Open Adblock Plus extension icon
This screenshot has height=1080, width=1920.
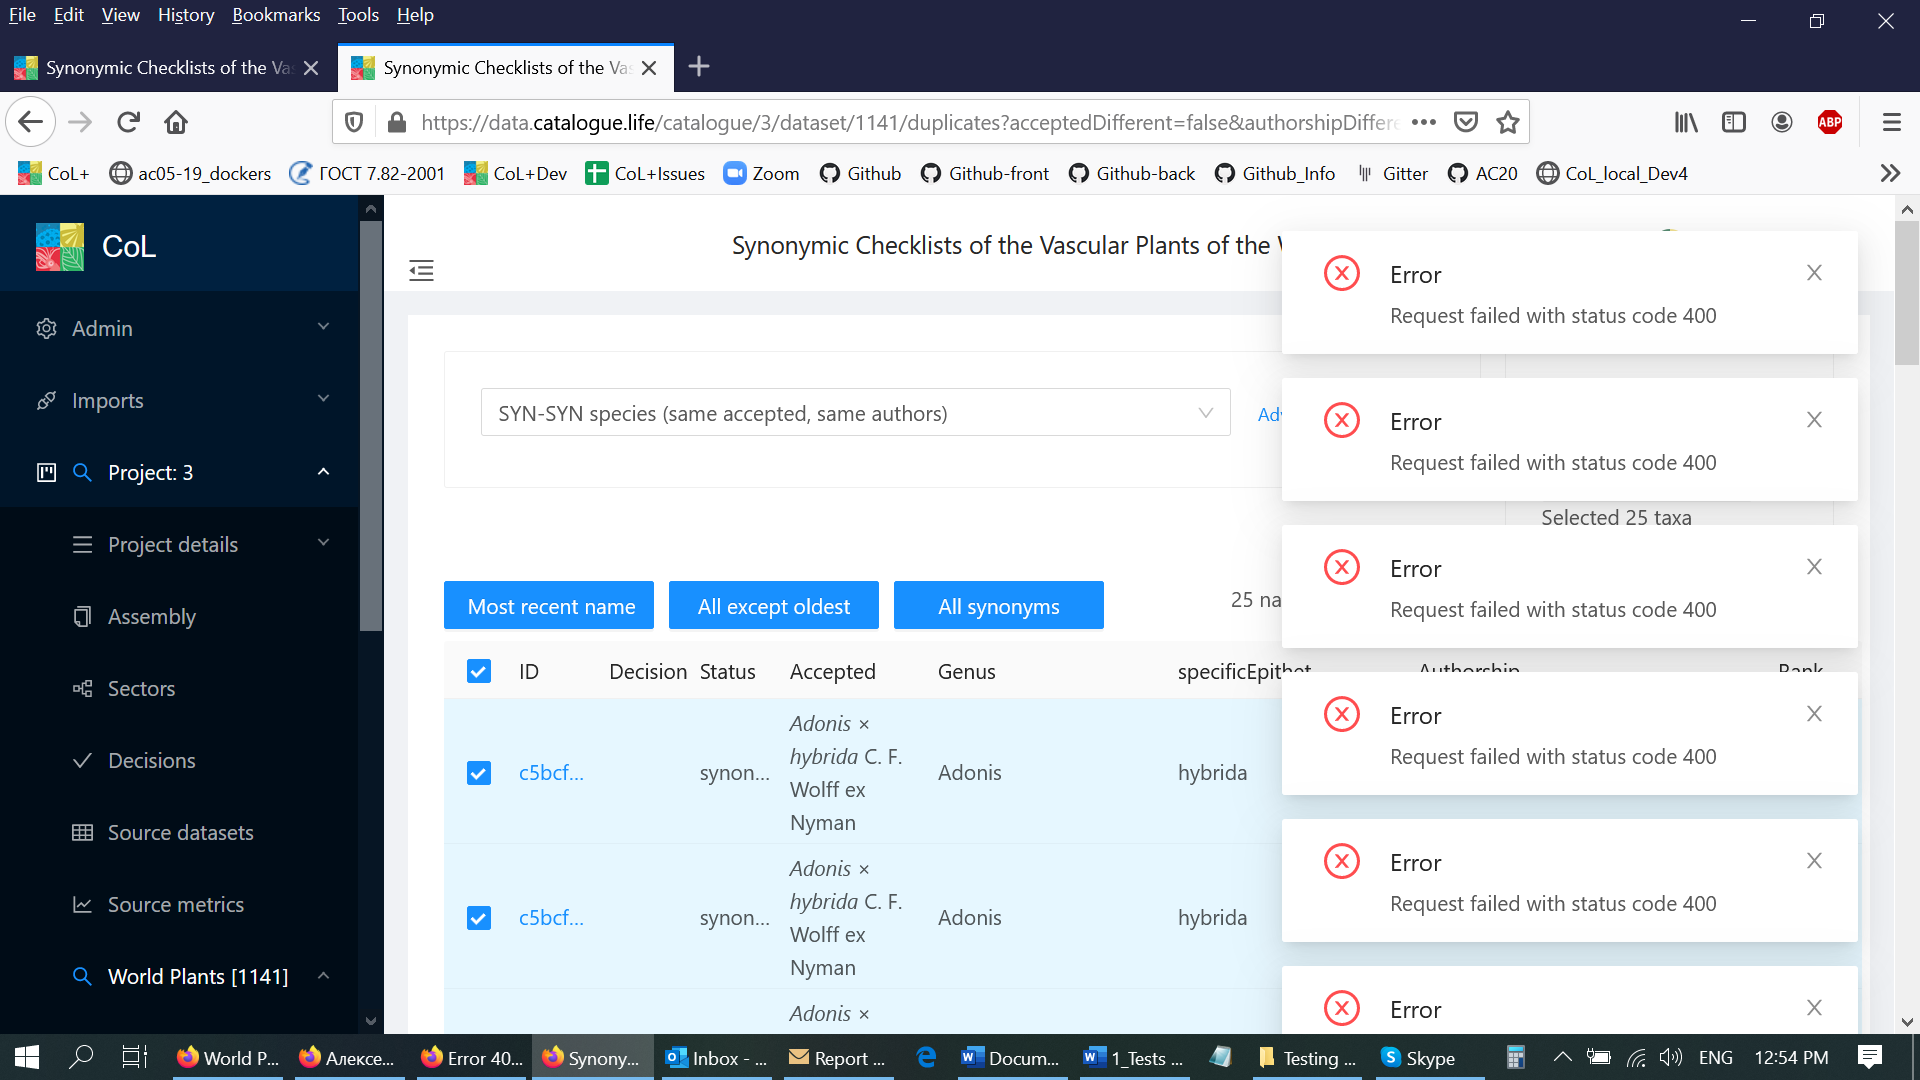pyautogui.click(x=1829, y=122)
